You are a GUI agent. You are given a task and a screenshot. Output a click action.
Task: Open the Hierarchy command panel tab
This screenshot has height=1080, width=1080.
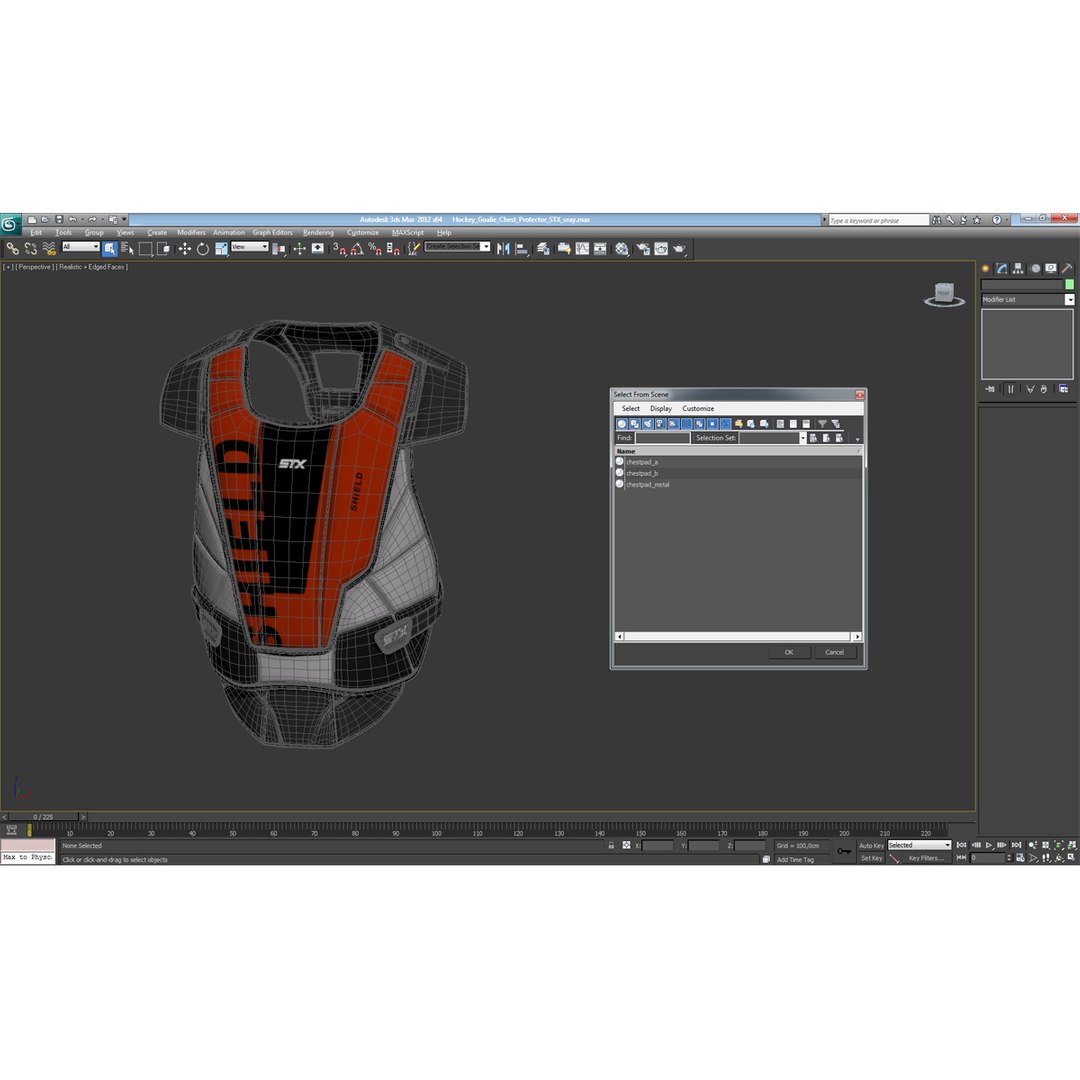[x=1017, y=269]
